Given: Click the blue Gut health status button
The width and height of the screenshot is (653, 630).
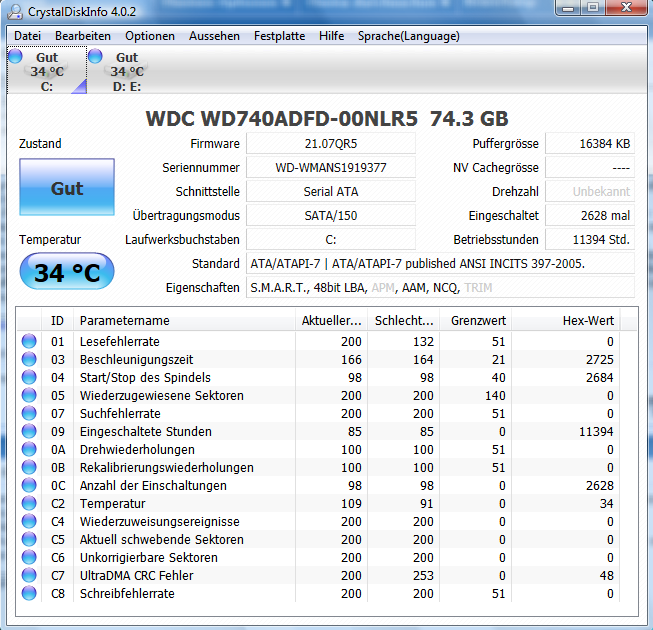Looking at the screenshot, I should point(67,187).
